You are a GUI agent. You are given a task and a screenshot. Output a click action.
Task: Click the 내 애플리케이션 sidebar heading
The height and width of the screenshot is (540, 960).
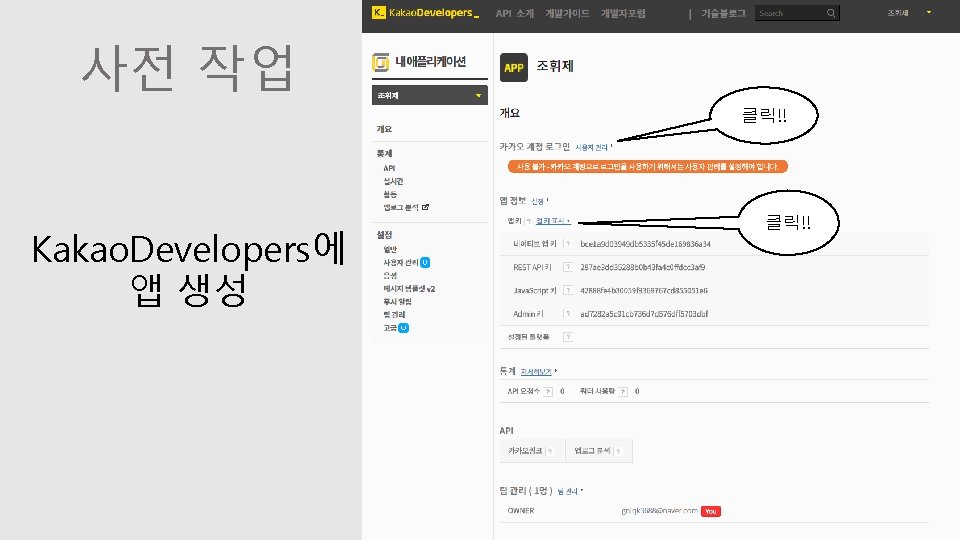click(x=430, y=61)
